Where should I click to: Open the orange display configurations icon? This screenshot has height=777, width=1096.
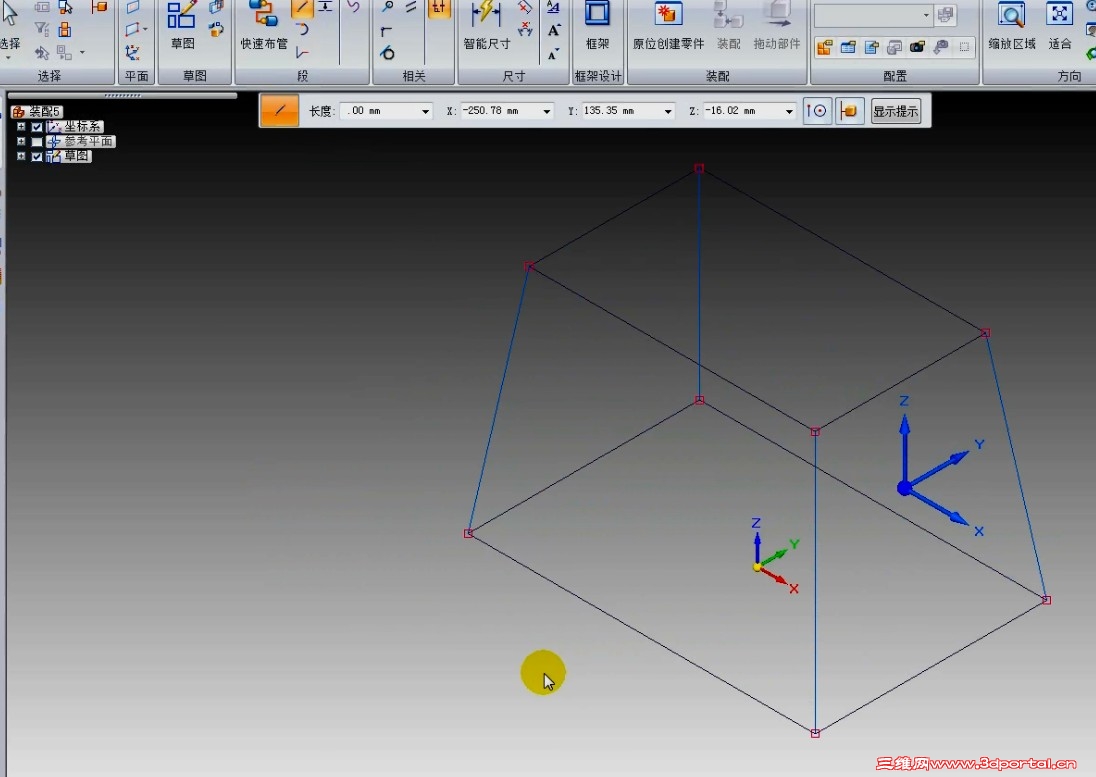pyautogui.click(x=825, y=48)
